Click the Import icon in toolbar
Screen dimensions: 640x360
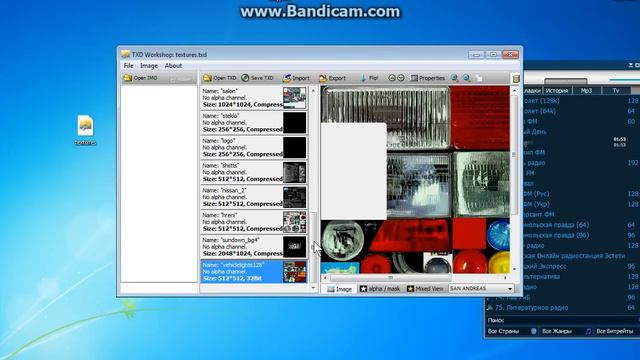tap(287, 78)
